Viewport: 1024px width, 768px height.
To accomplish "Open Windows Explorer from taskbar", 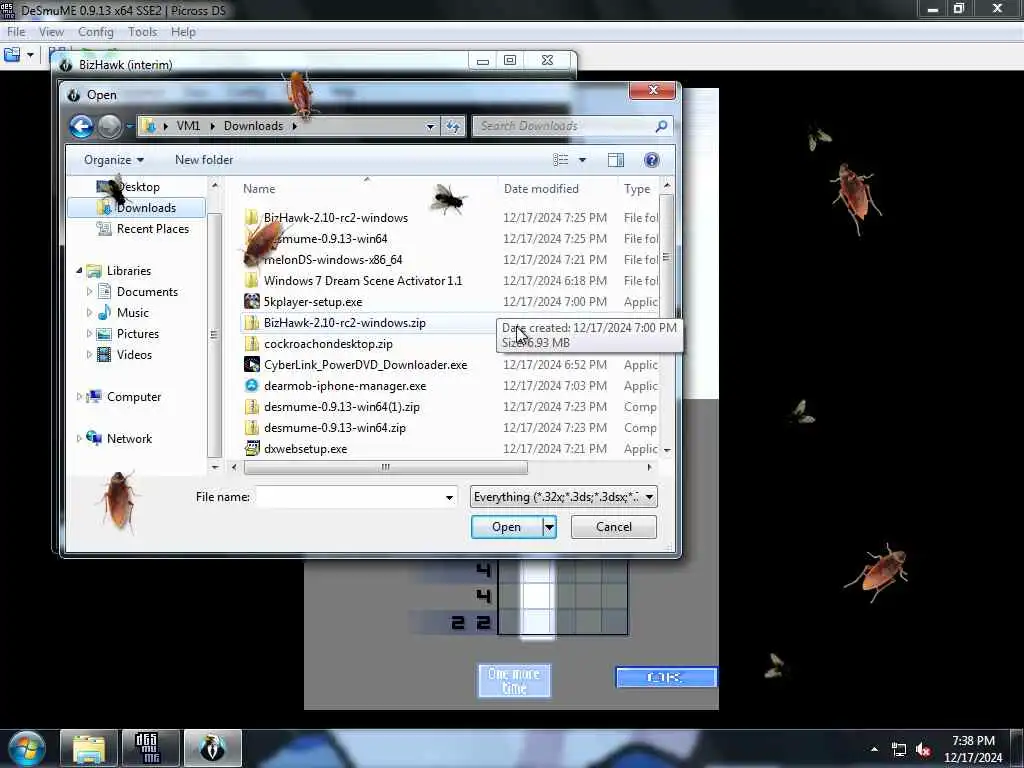I will point(89,748).
